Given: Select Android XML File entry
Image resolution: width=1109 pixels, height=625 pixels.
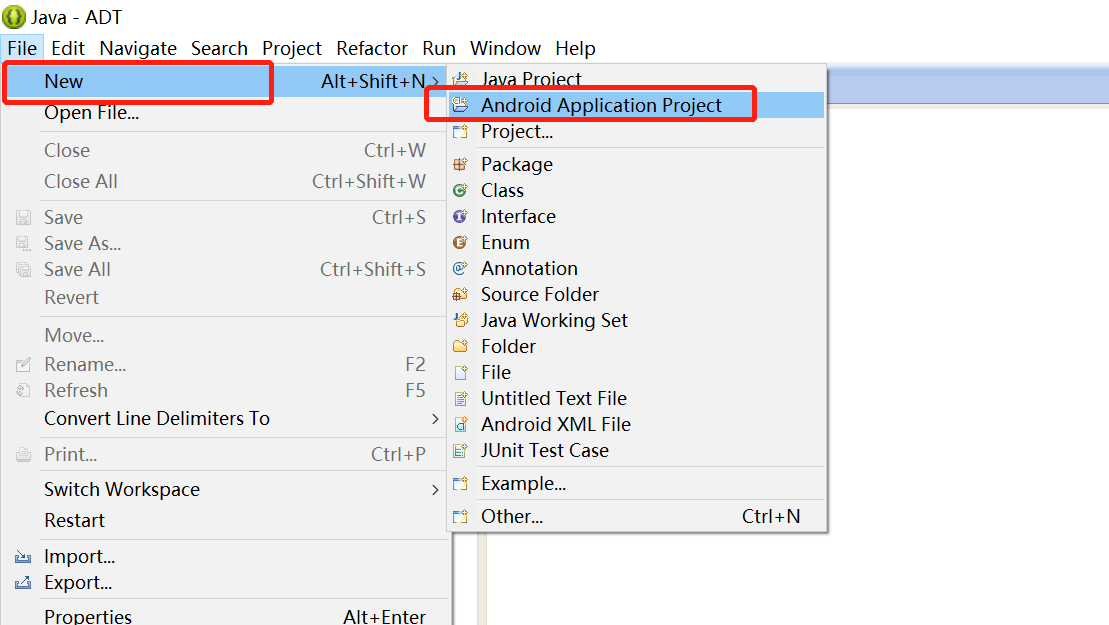Looking at the screenshot, I should (637, 424).
